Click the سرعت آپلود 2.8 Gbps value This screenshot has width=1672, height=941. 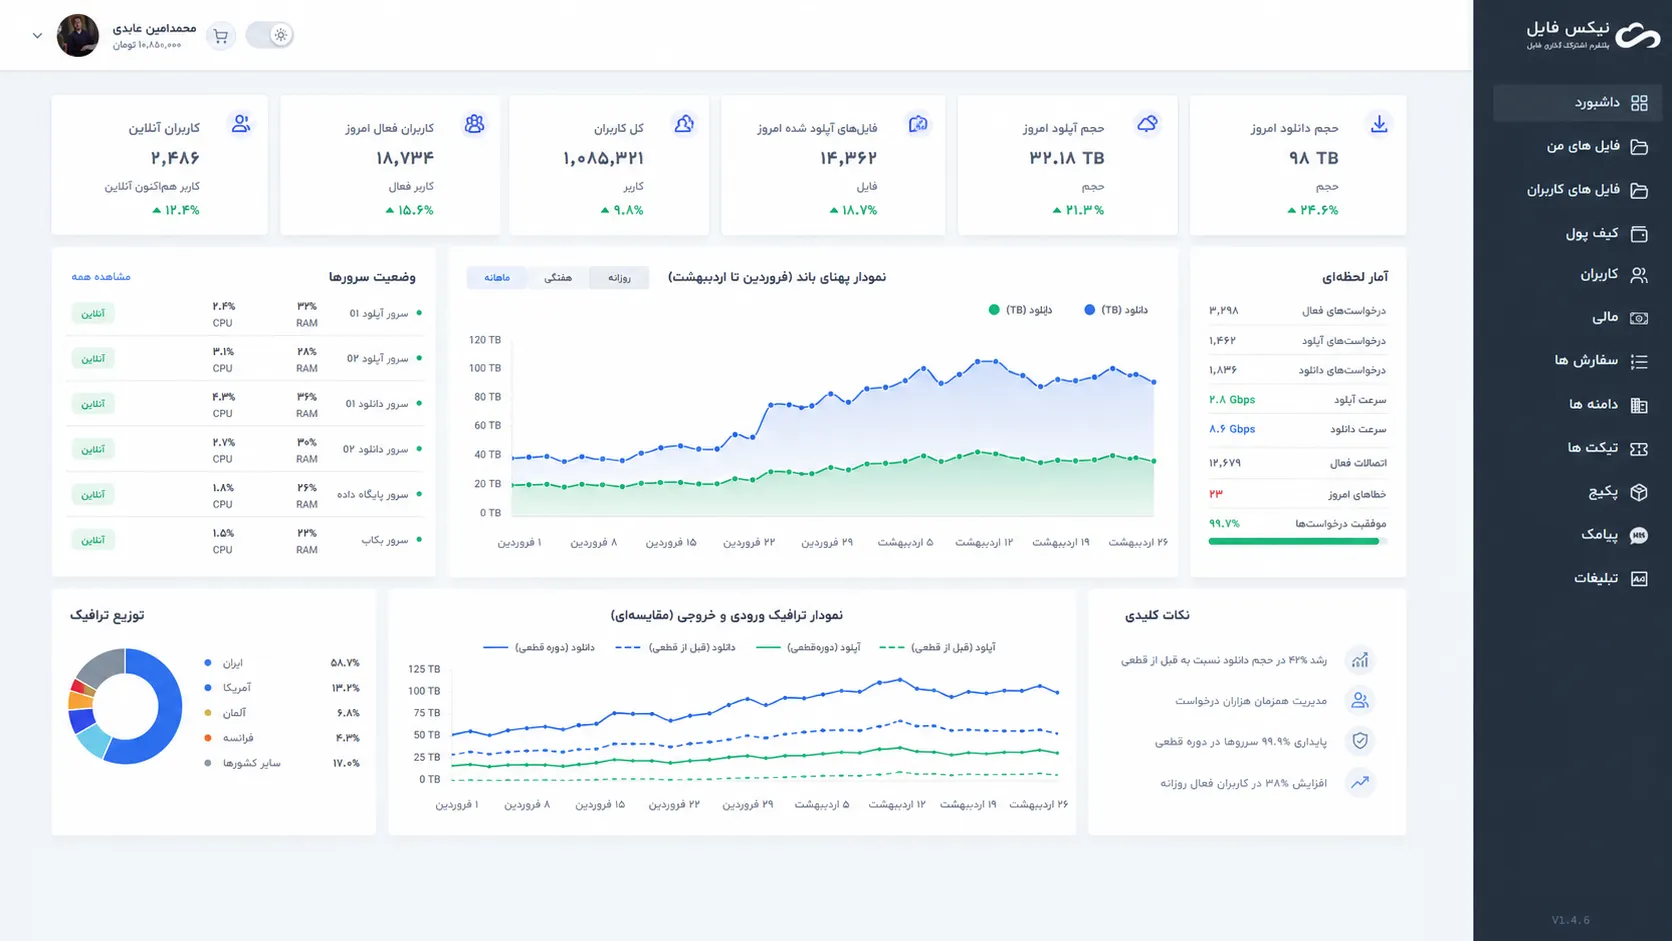click(1232, 400)
